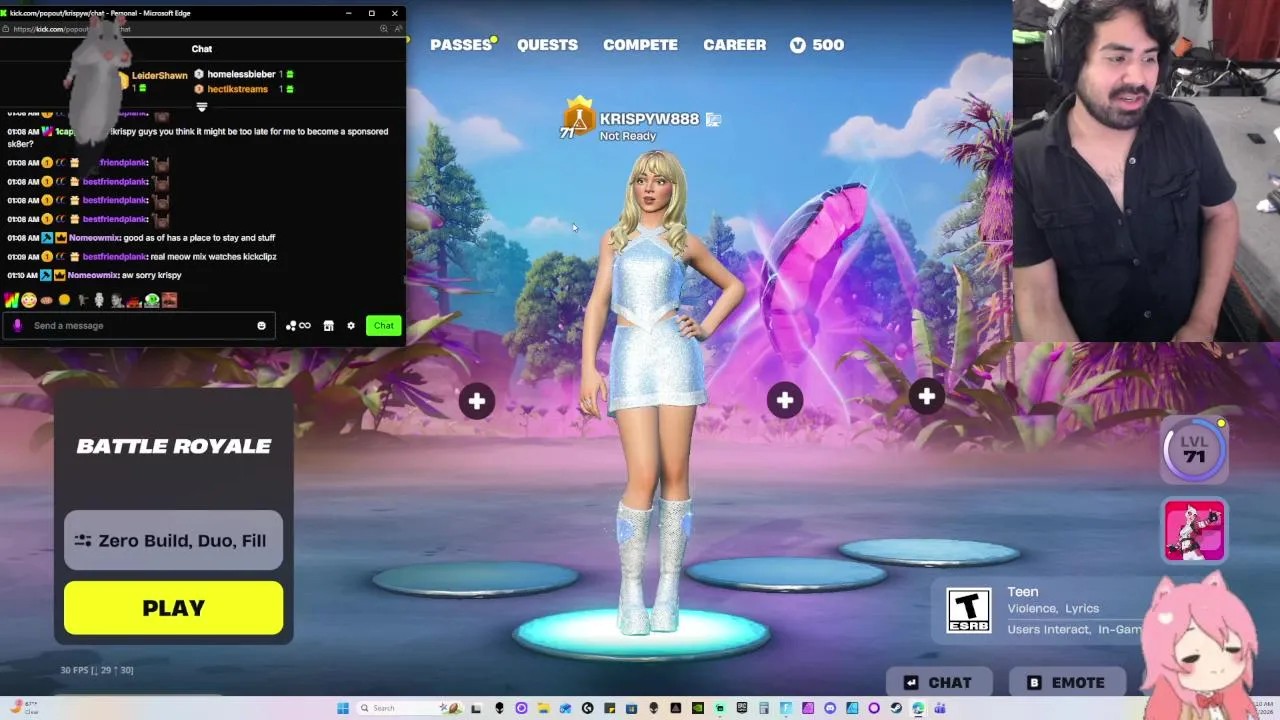Image resolution: width=1280 pixels, height=720 pixels.
Task: Click the Chat header title in the popout
Action: (x=202, y=49)
